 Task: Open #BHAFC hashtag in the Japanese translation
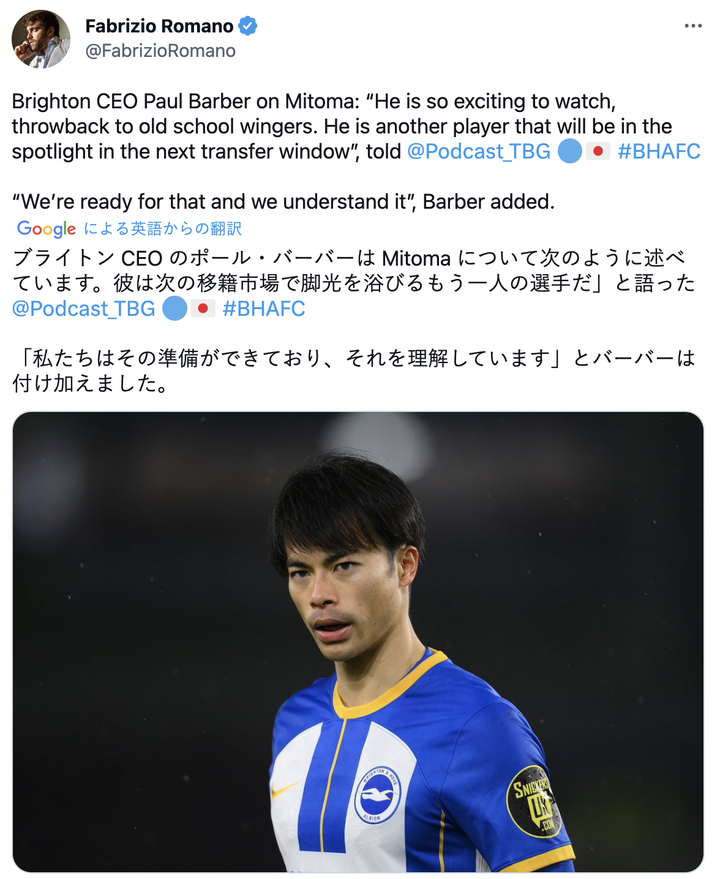pyautogui.click(x=264, y=309)
